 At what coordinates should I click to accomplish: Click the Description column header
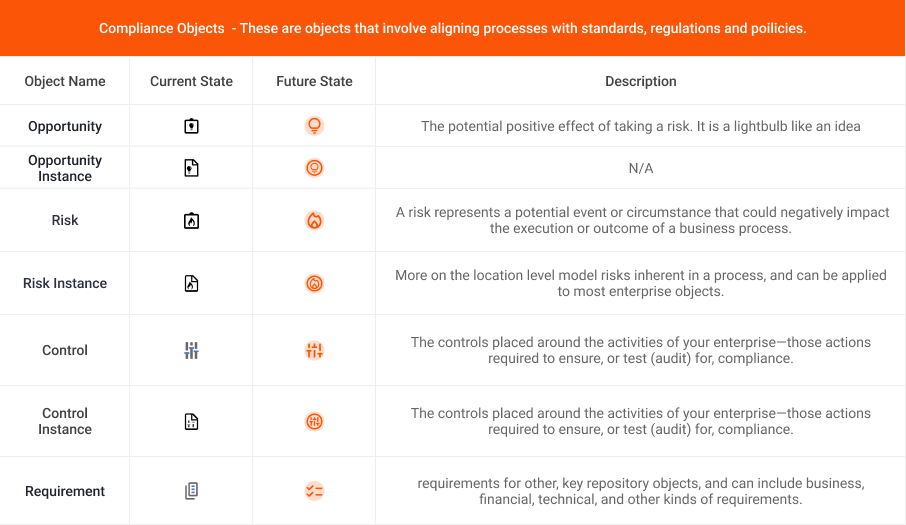(641, 81)
